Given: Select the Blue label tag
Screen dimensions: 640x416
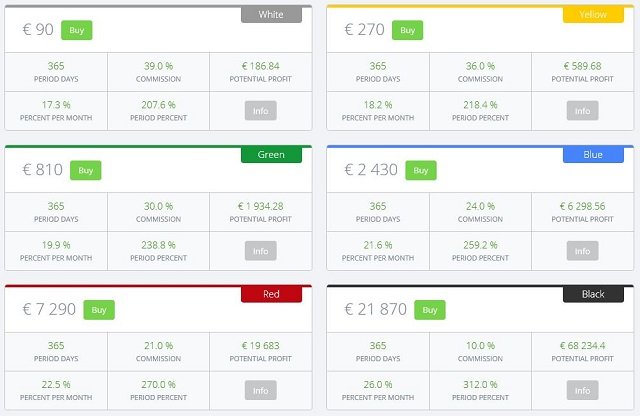Looking at the screenshot, I should click(x=593, y=155).
